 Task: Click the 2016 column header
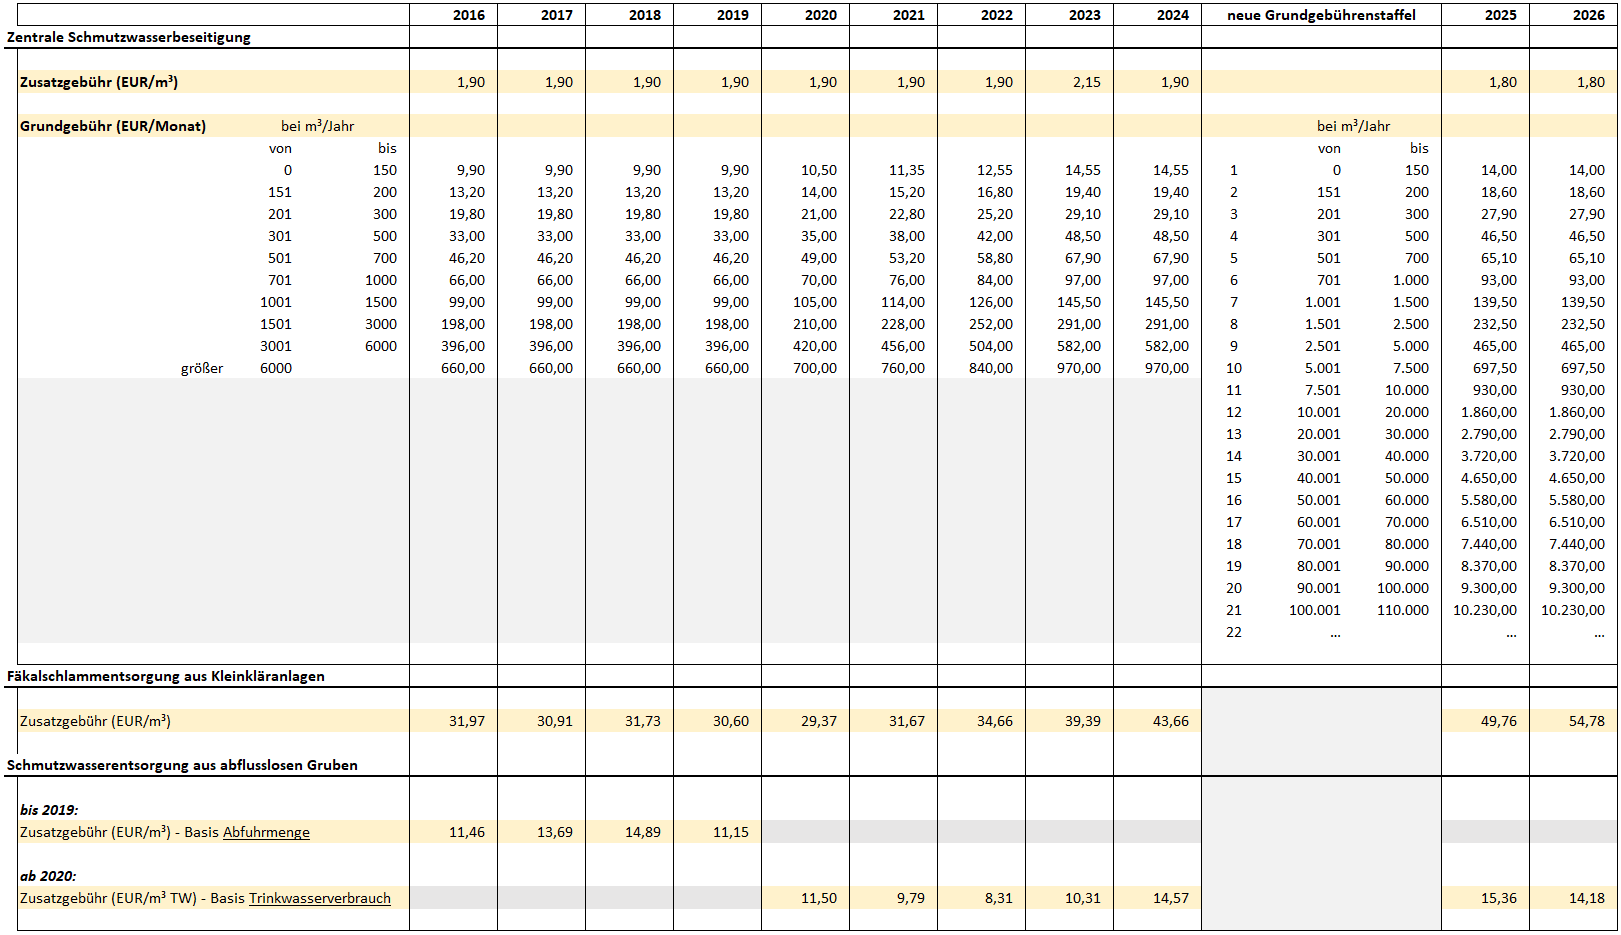pyautogui.click(x=468, y=15)
